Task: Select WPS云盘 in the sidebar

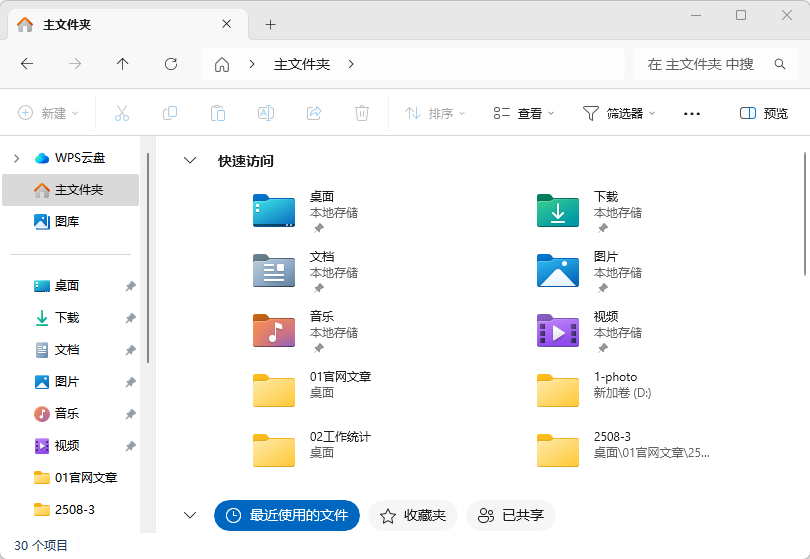Action: (70, 158)
